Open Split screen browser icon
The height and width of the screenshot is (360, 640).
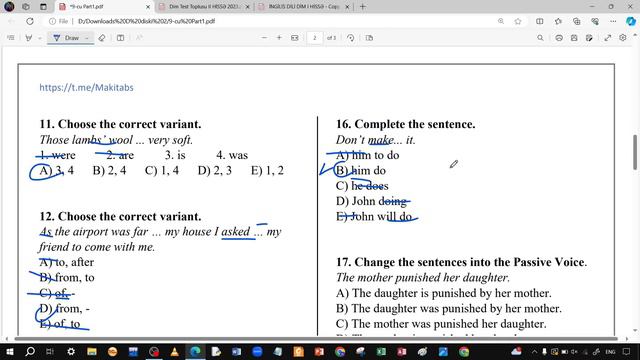(540, 21)
